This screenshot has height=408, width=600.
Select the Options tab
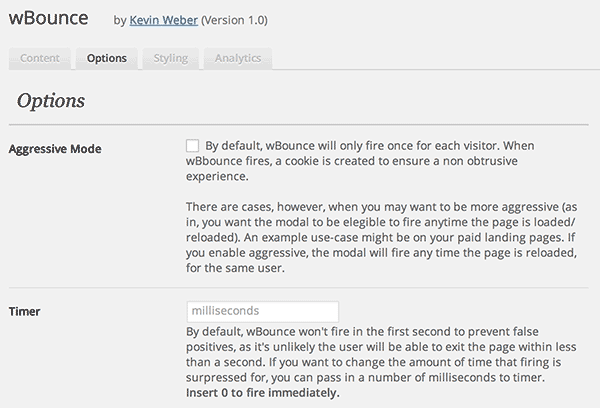pyautogui.click(x=106, y=58)
